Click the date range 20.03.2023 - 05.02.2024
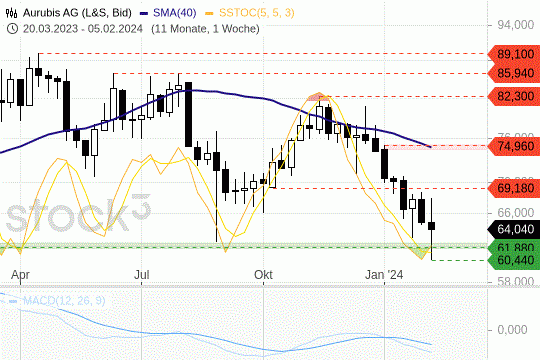Image resolution: width=540 pixels, height=360 pixels. point(83,29)
